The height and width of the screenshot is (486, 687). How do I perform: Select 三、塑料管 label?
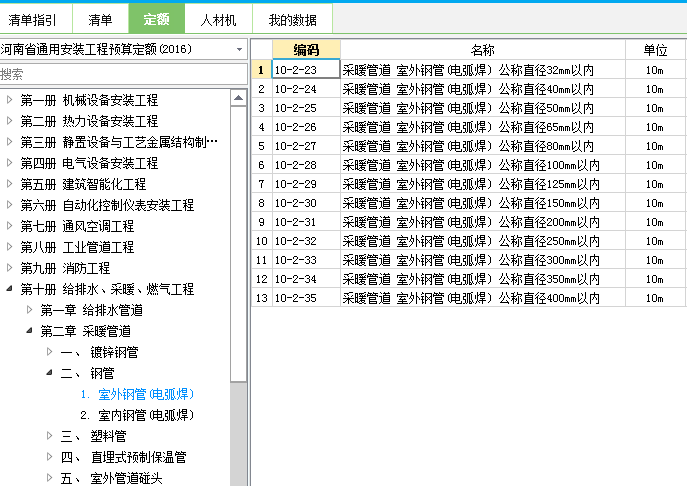click(x=93, y=436)
